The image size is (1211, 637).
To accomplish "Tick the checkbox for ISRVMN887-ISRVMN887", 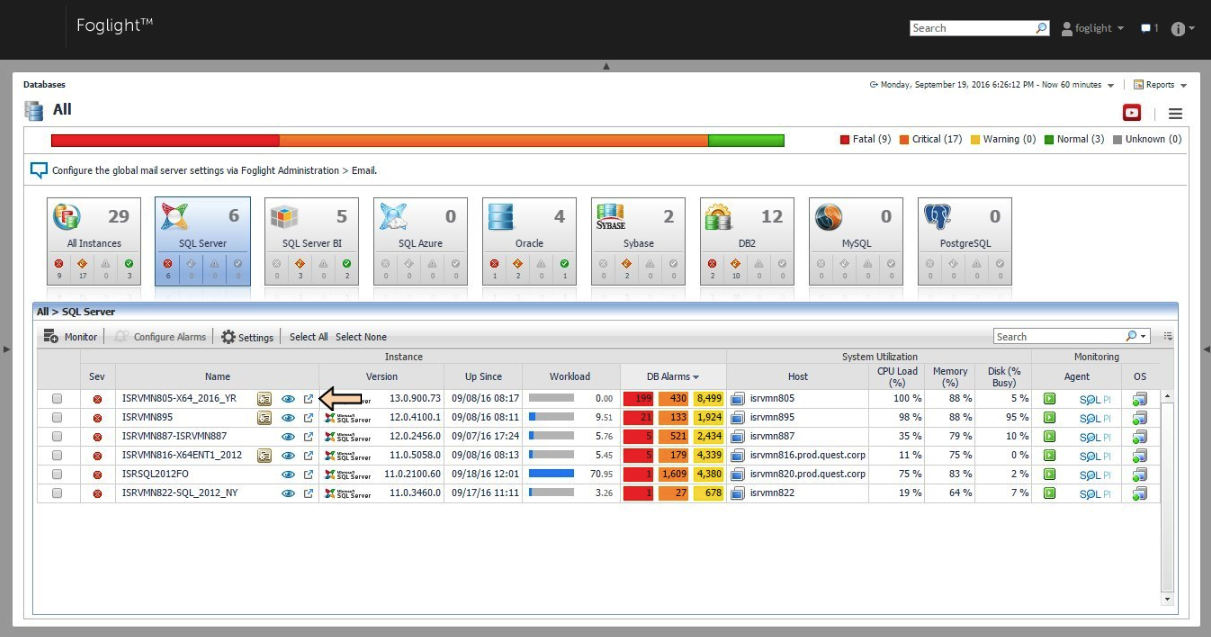I will [57, 436].
